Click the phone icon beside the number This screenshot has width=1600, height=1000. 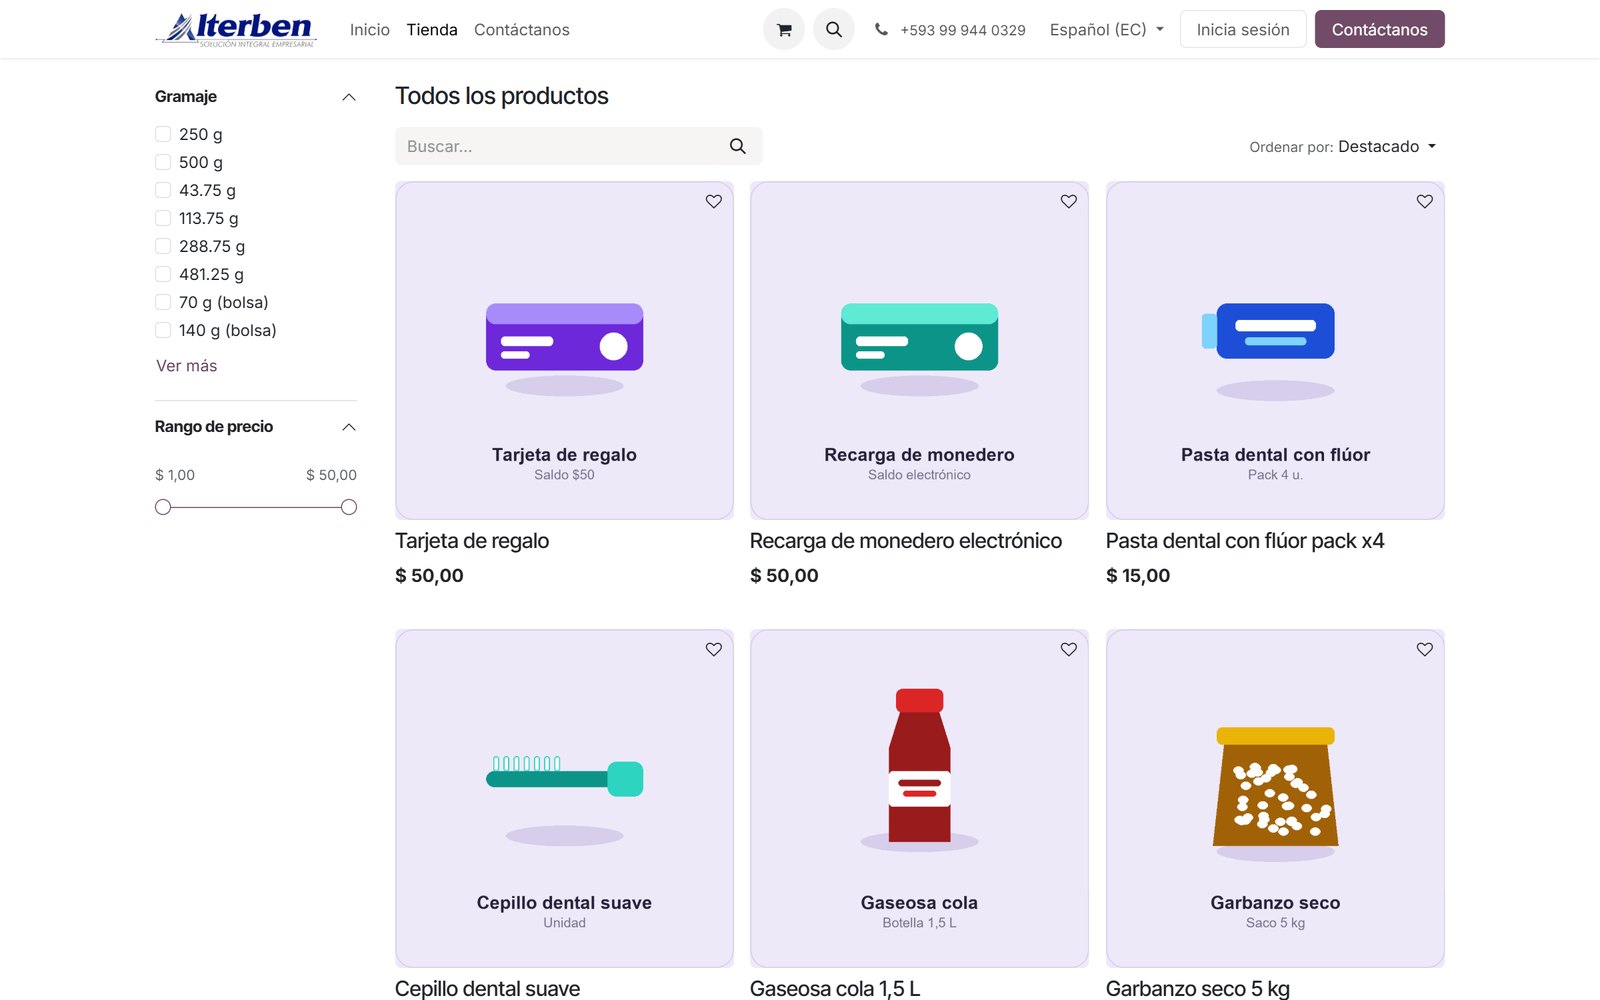(x=881, y=30)
